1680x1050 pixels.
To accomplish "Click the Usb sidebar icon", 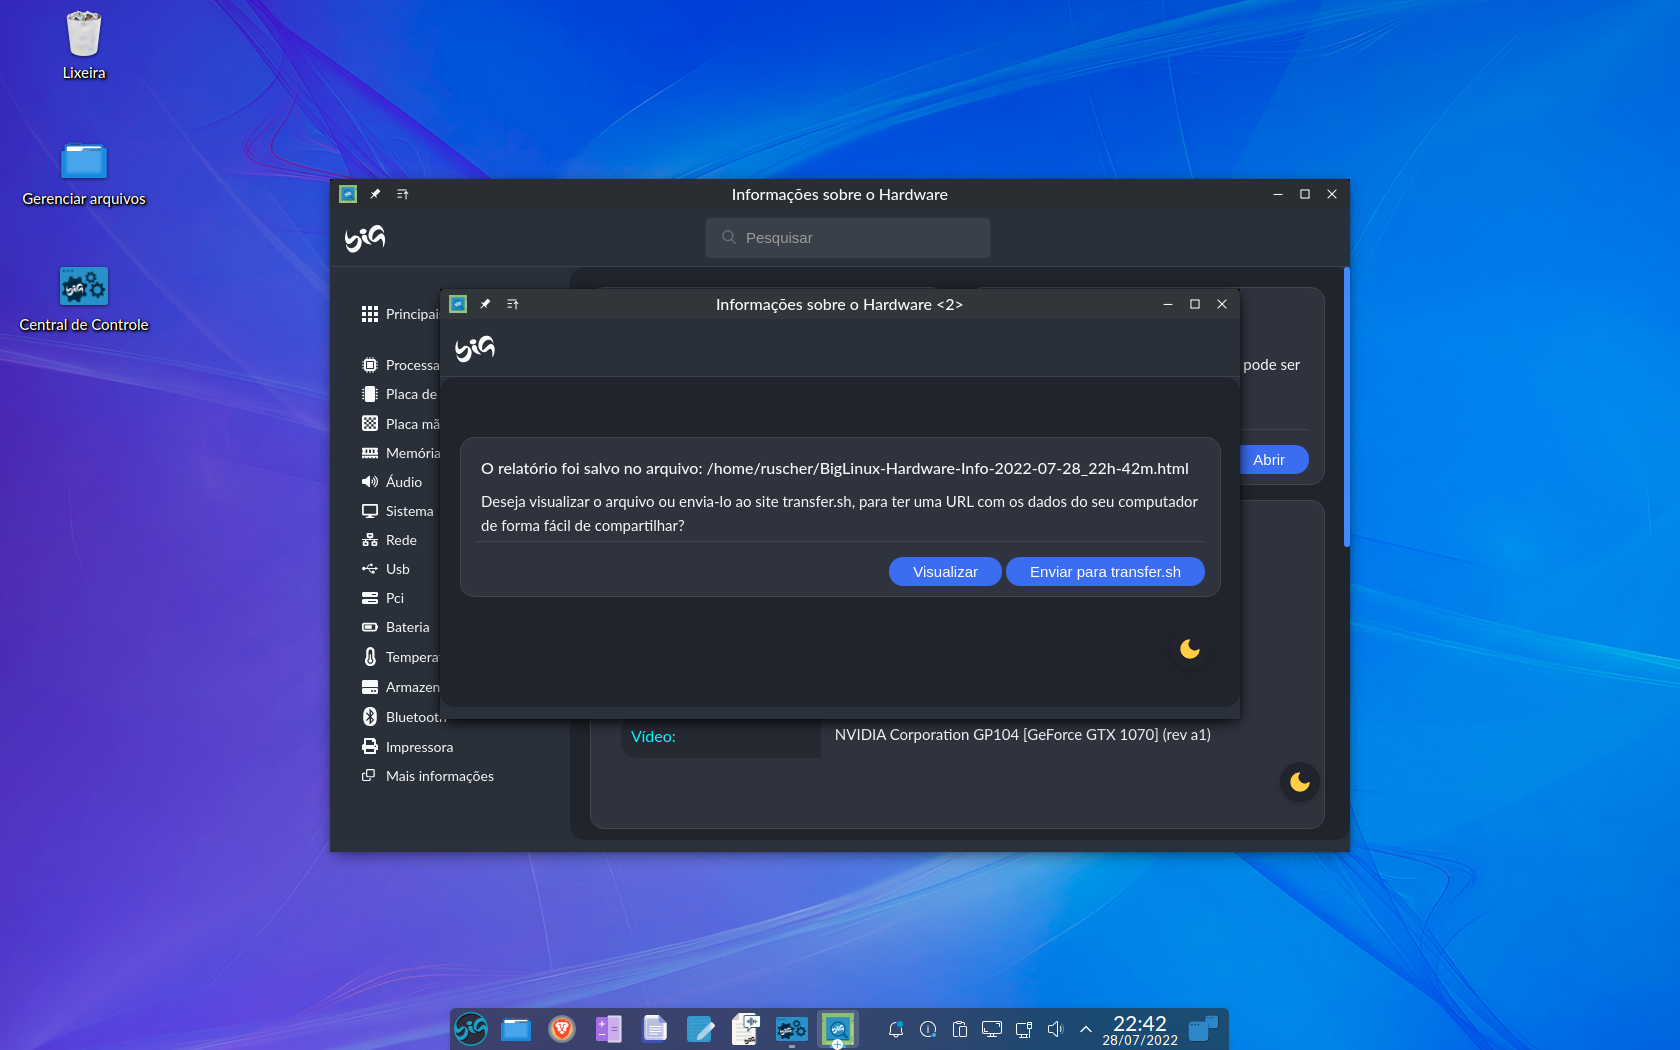I will point(370,569).
